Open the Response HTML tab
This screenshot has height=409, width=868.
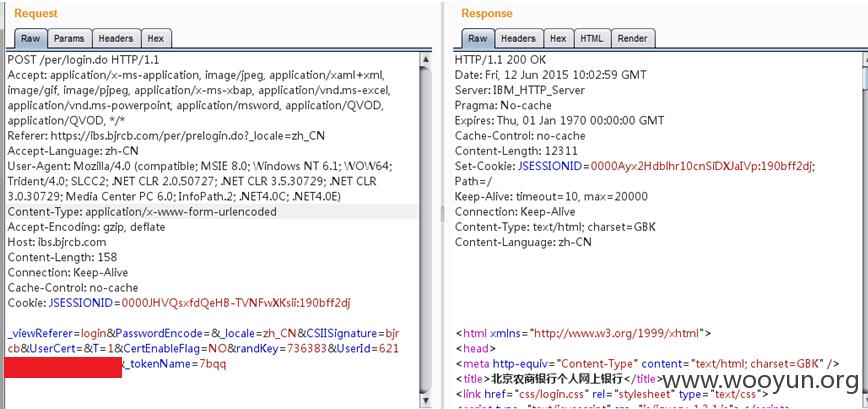(x=591, y=39)
